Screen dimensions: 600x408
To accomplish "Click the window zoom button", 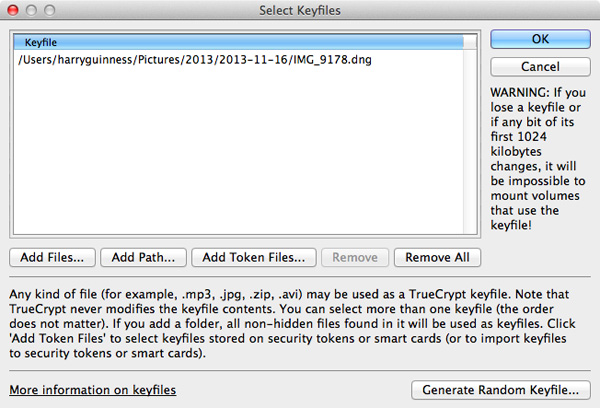I will click(x=50, y=10).
